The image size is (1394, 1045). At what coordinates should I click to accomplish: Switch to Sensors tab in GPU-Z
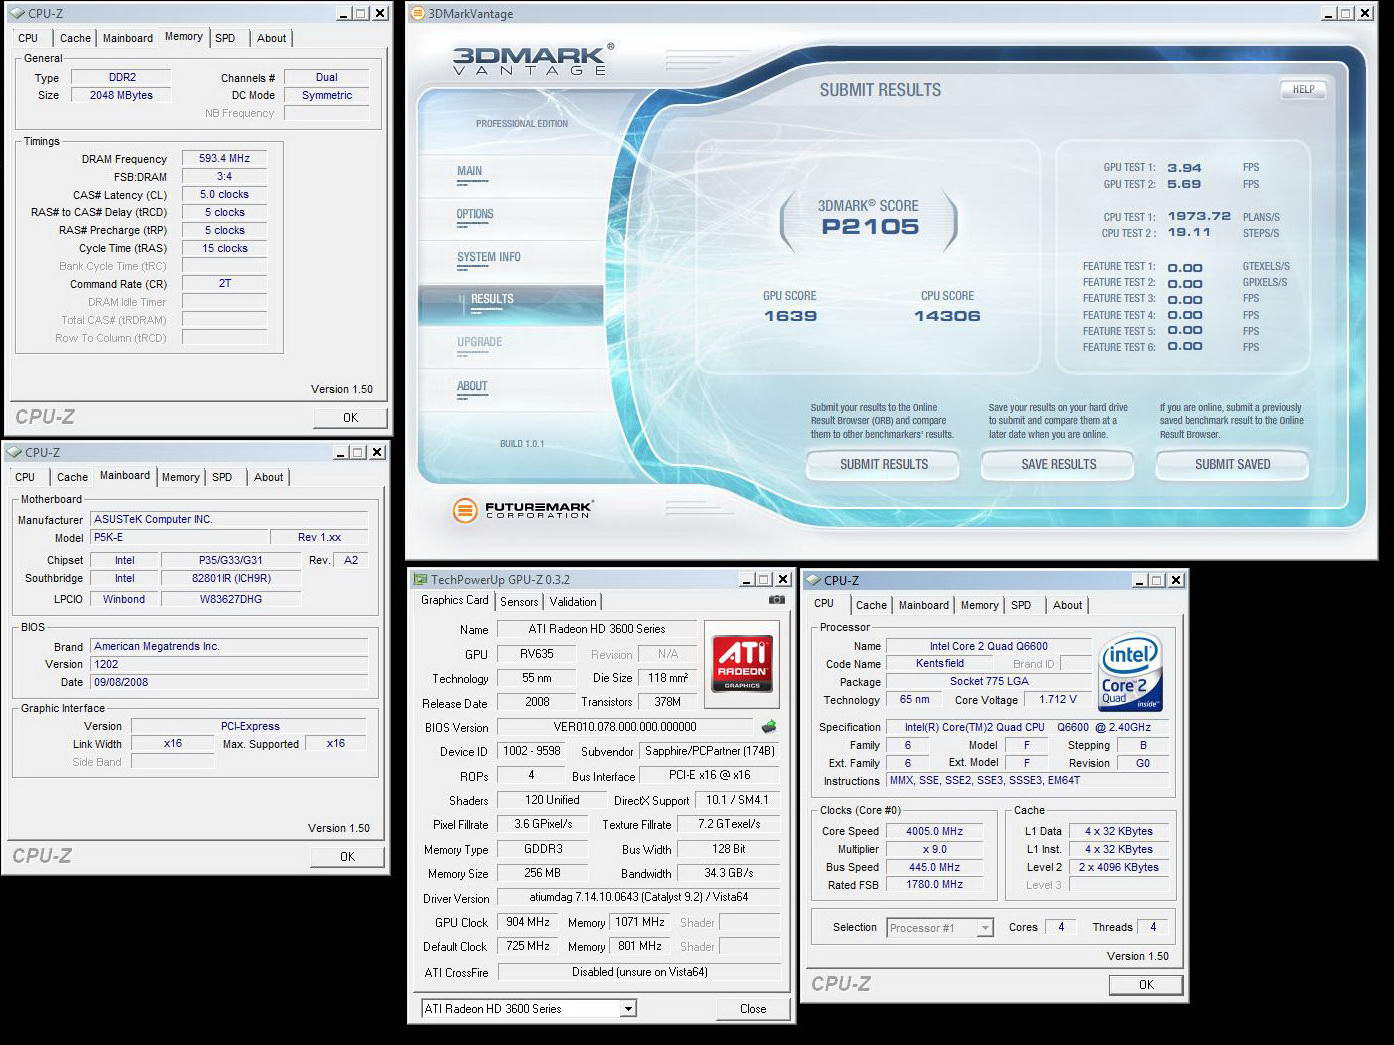tap(519, 602)
